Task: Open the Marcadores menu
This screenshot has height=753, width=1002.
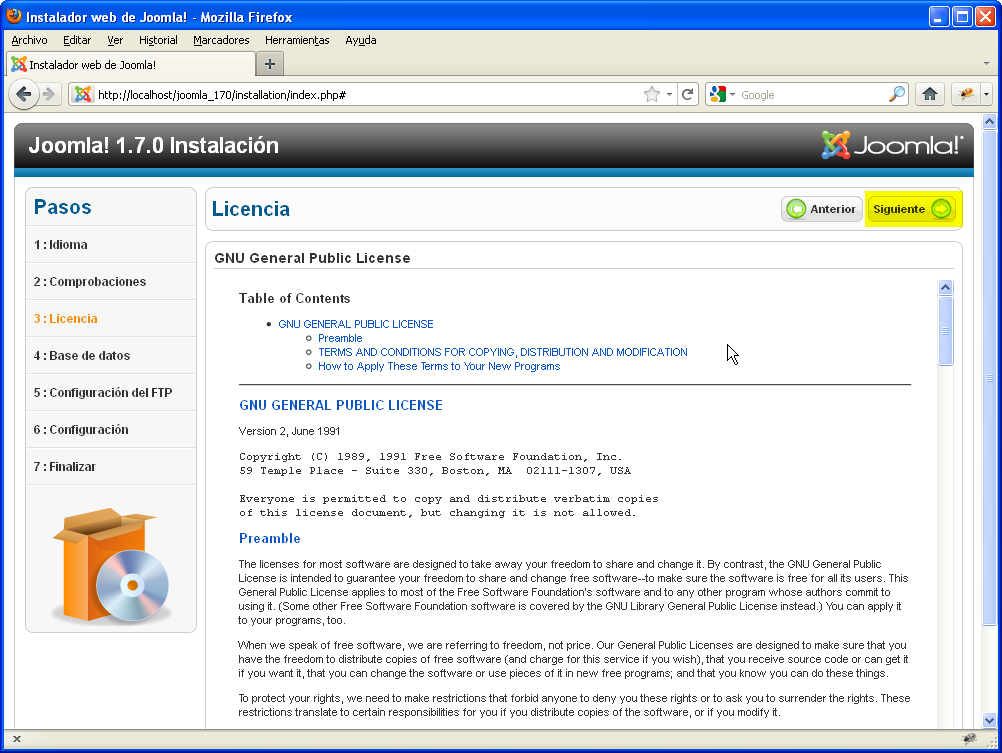Action: pos(221,40)
